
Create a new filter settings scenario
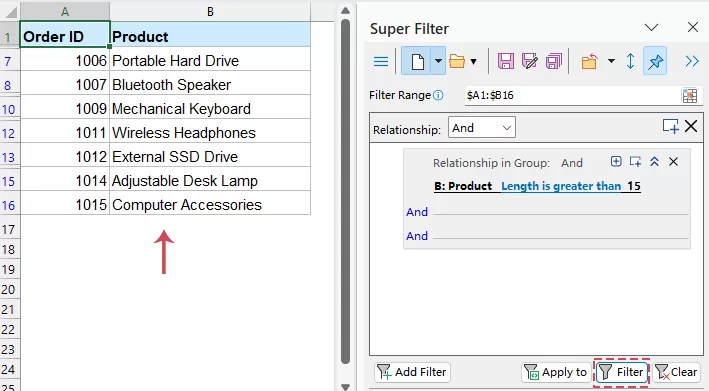click(417, 61)
